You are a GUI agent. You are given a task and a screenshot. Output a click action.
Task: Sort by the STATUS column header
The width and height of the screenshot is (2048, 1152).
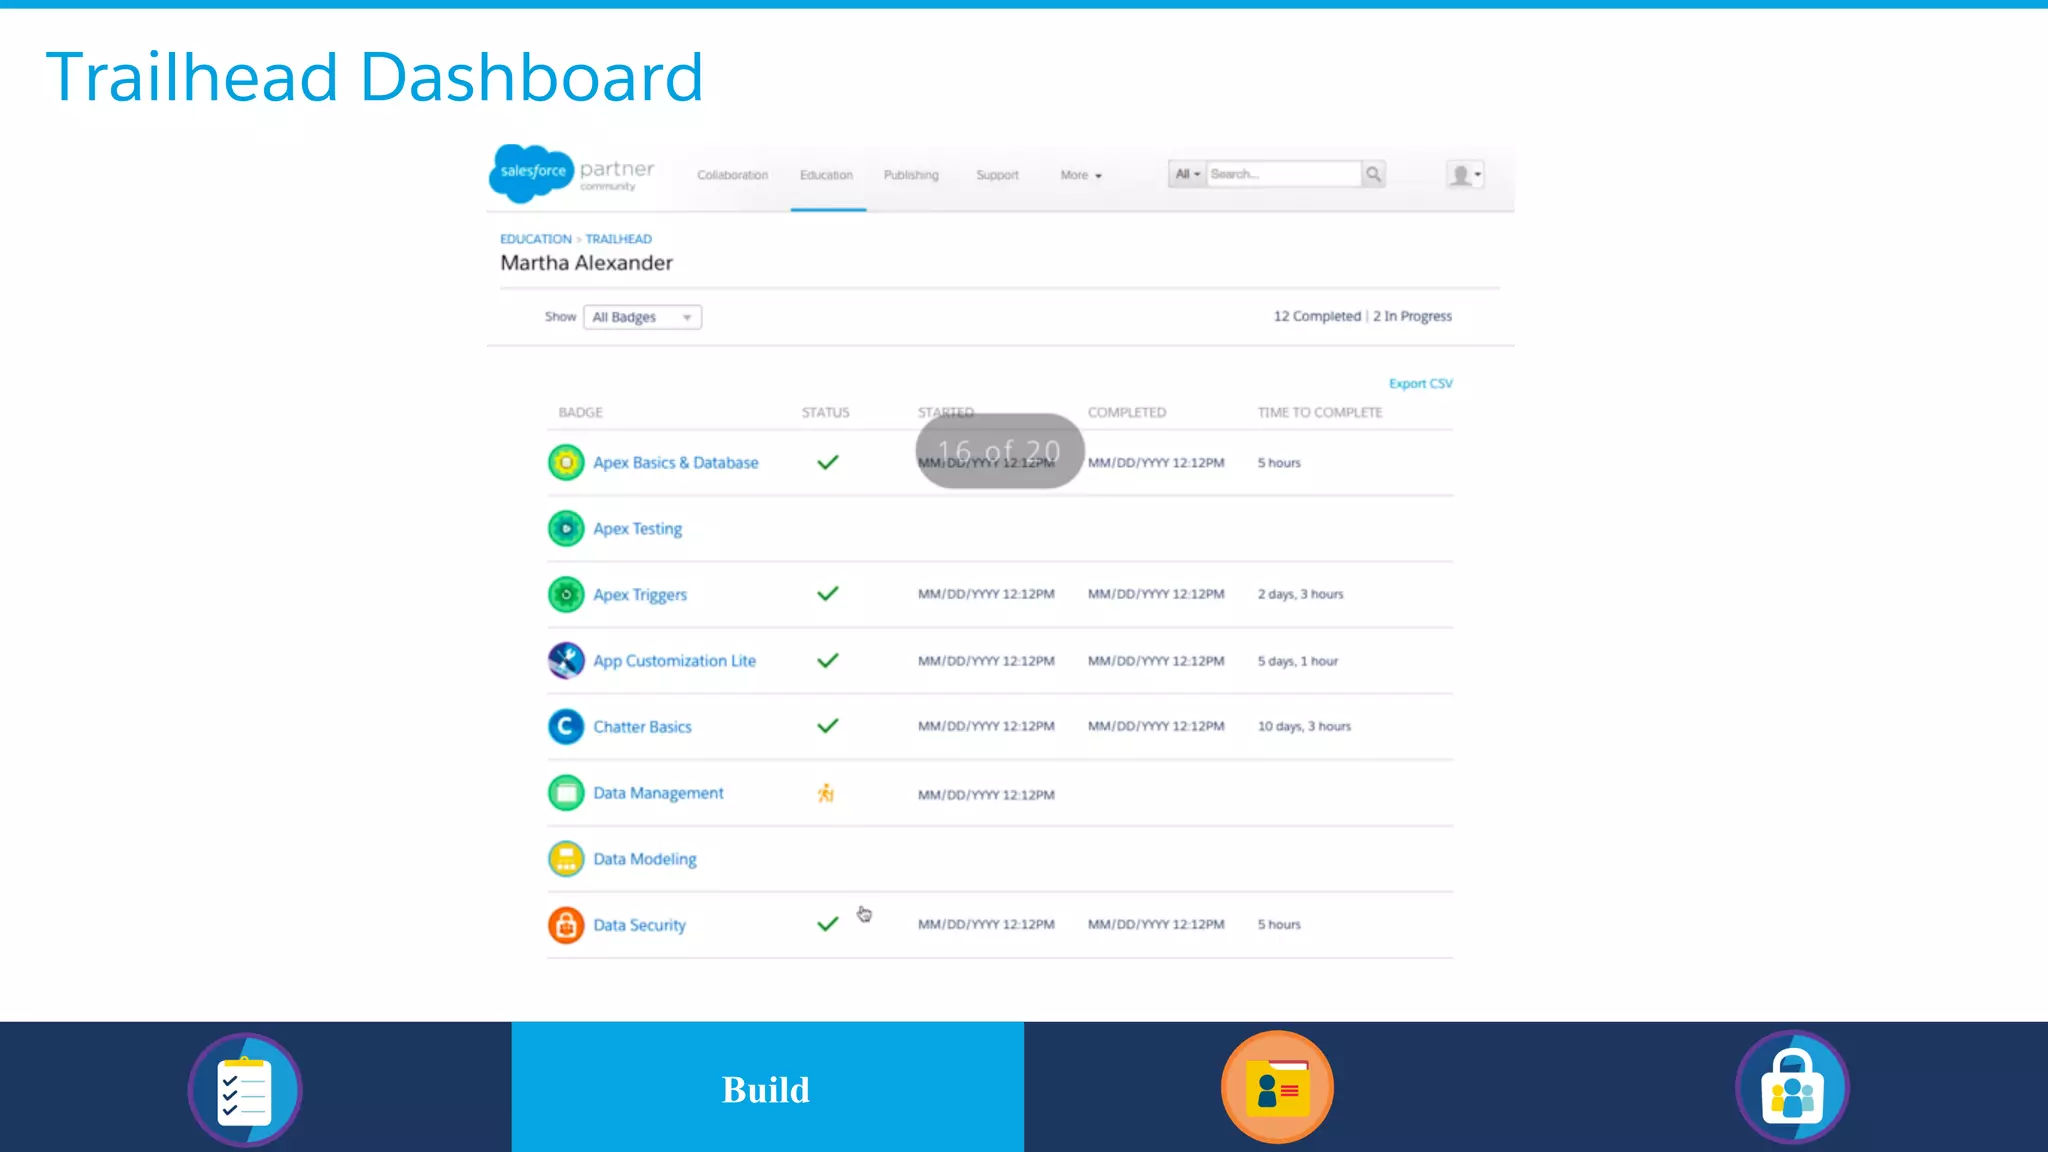[x=825, y=412]
